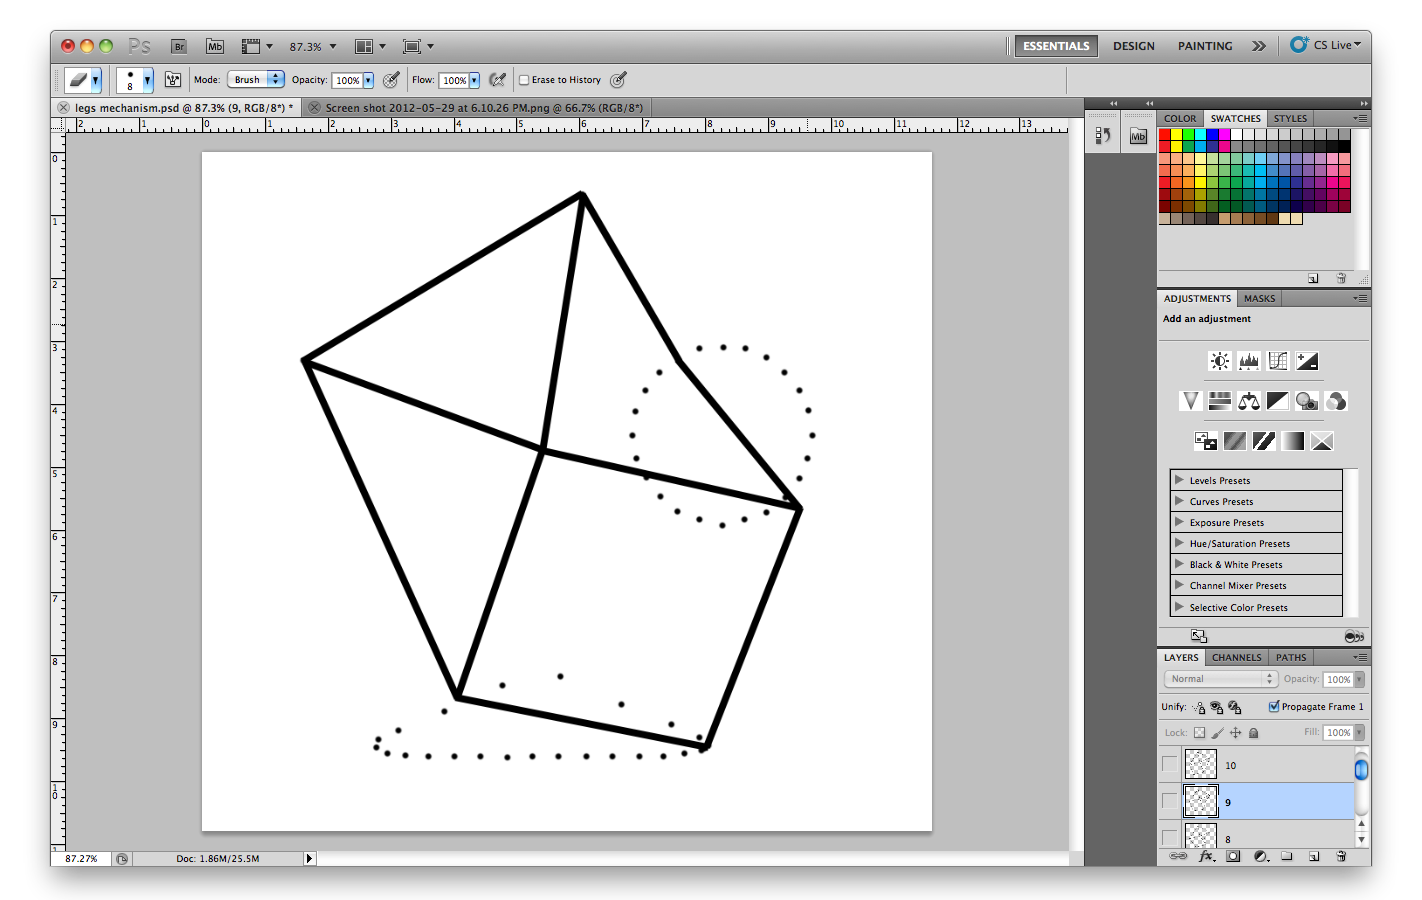Expand the Hue/Saturation Presets list
Viewport: 1422px width, 900px height.
tap(1180, 543)
